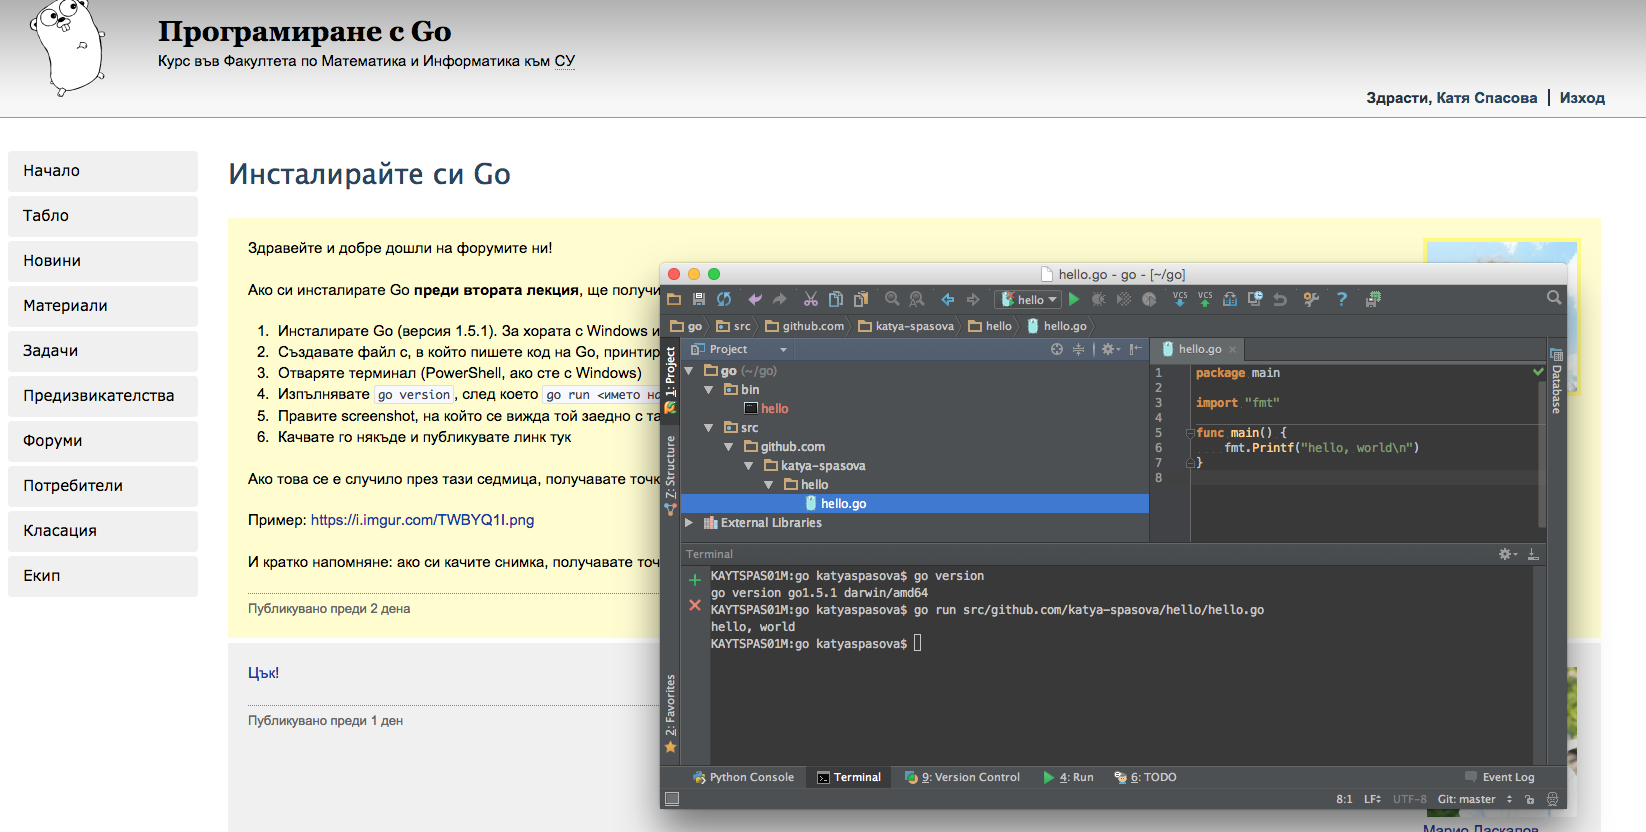Click the Debug bug icon

[x=1099, y=299]
